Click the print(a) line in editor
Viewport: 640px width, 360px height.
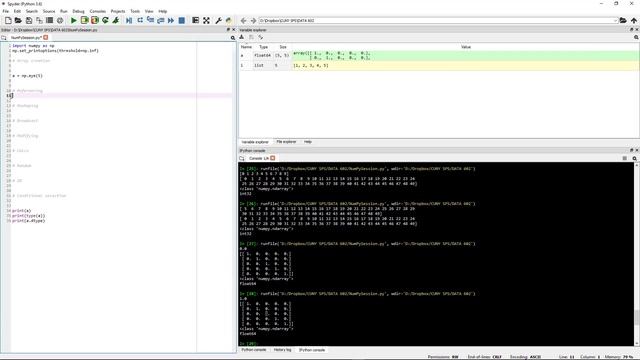(22, 211)
